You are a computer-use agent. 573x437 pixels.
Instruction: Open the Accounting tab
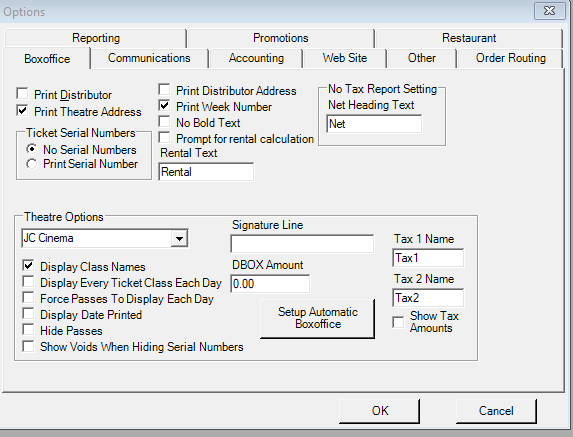(256, 58)
